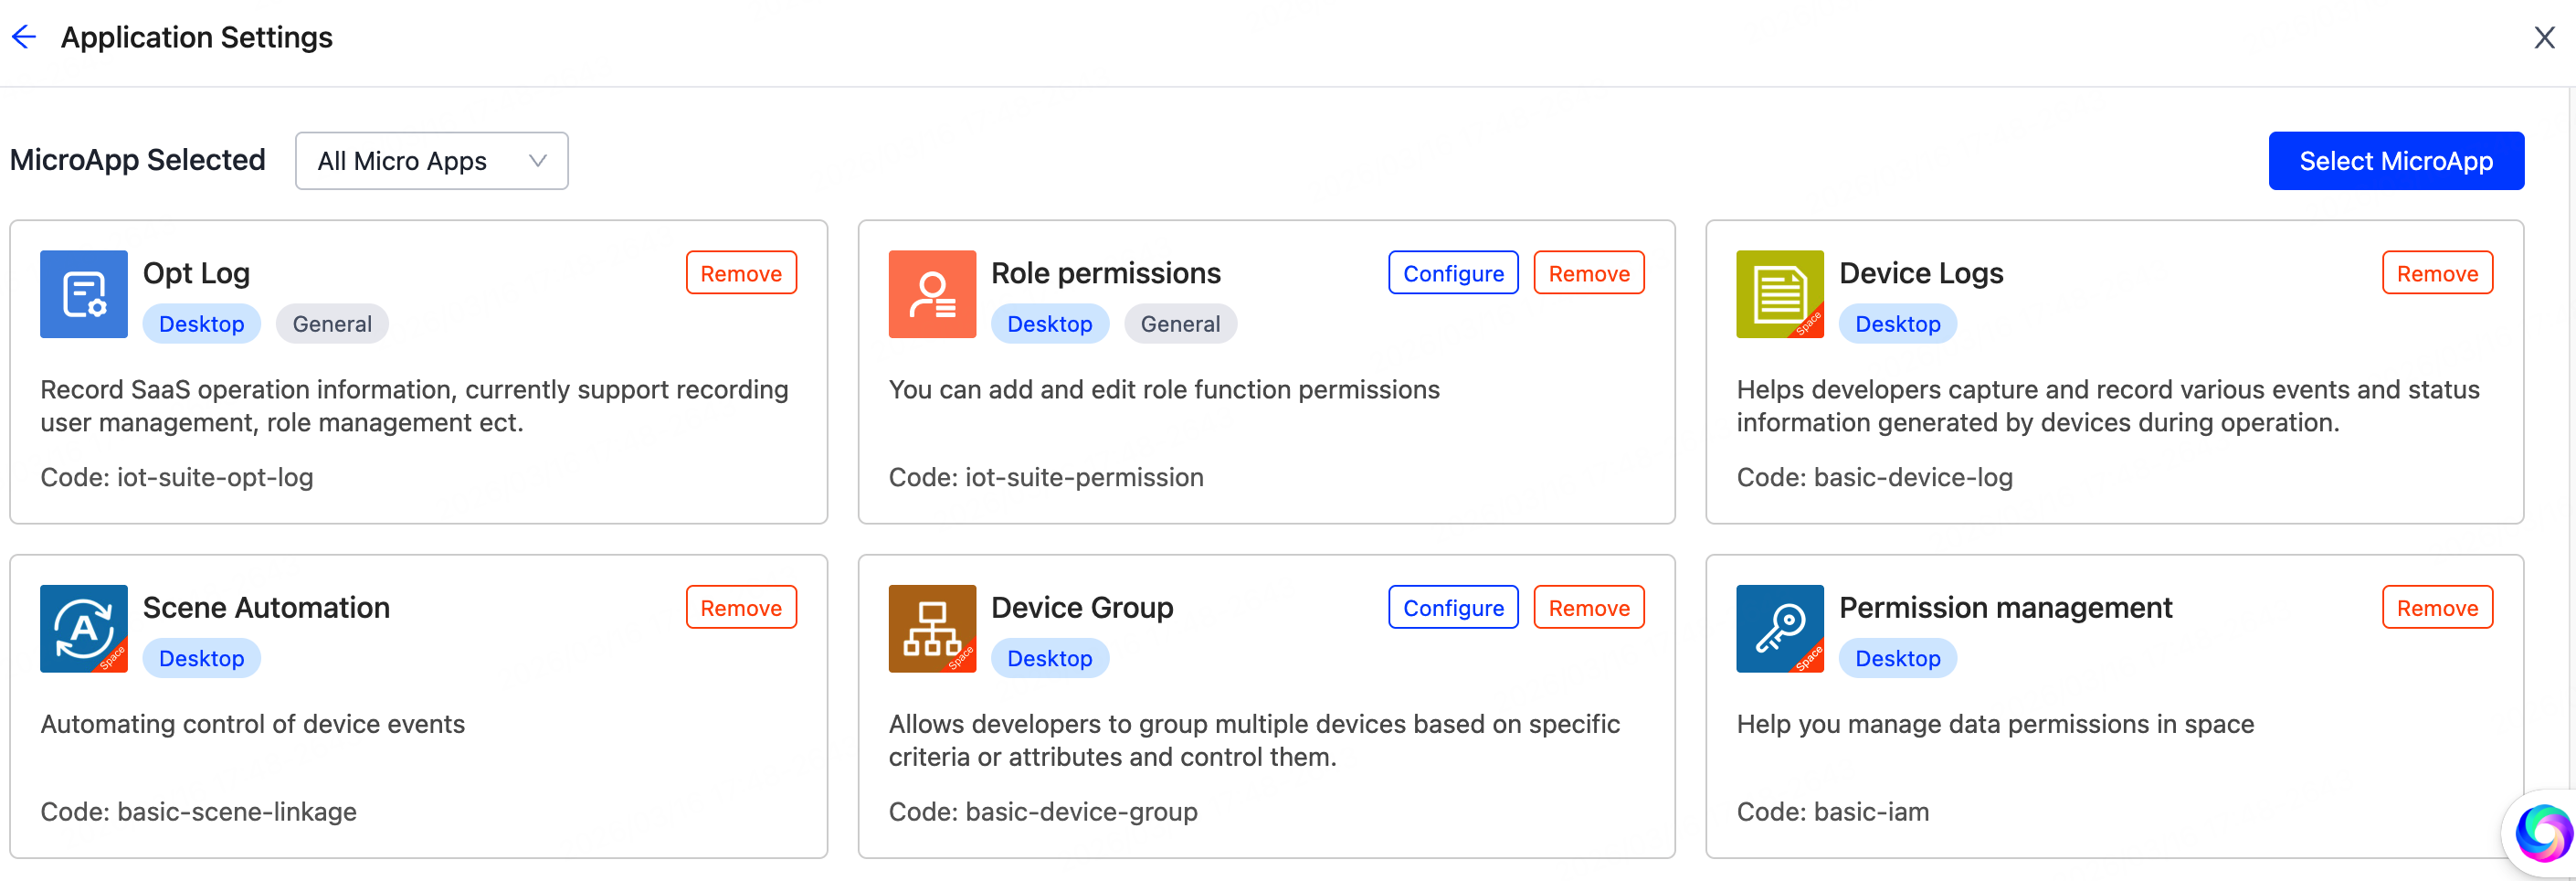Click the Device Logs app icon
This screenshot has width=2576, height=881.
coord(1779,293)
